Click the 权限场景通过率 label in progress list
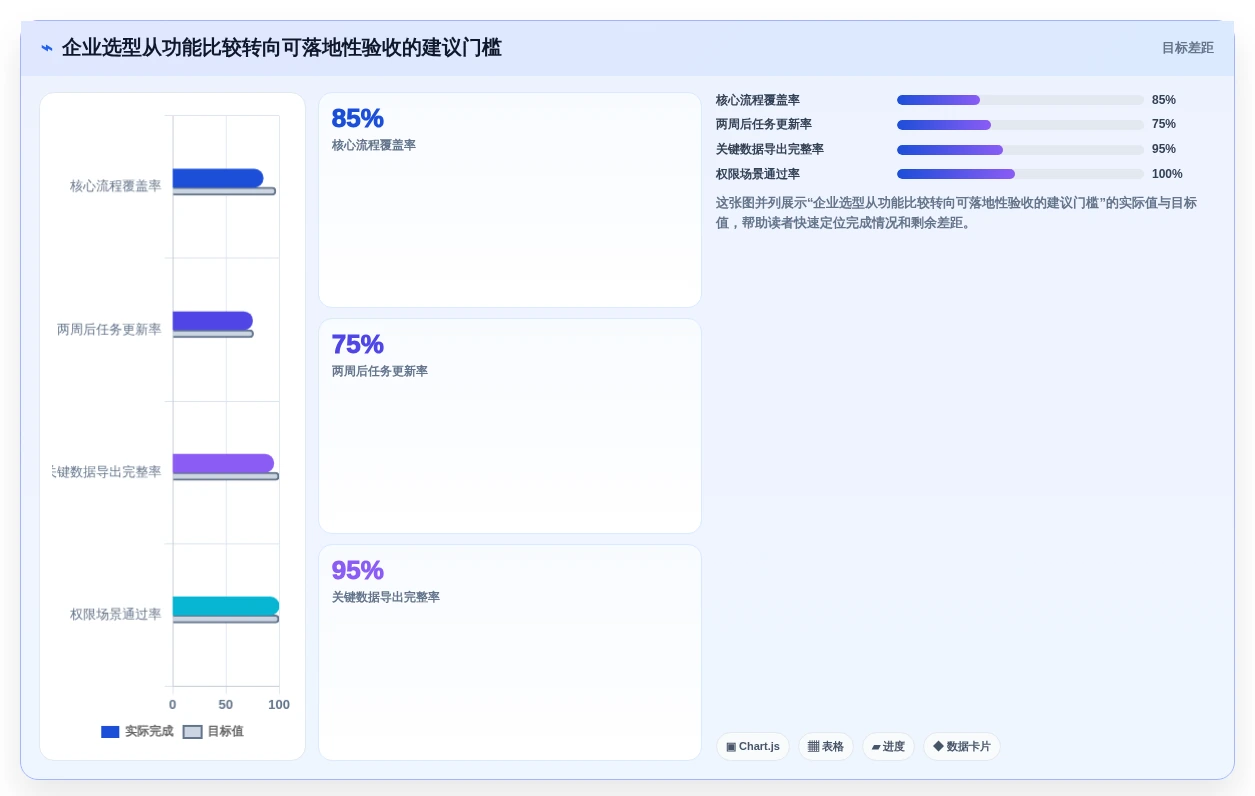This screenshot has width=1255, height=796. click(758, 174)
